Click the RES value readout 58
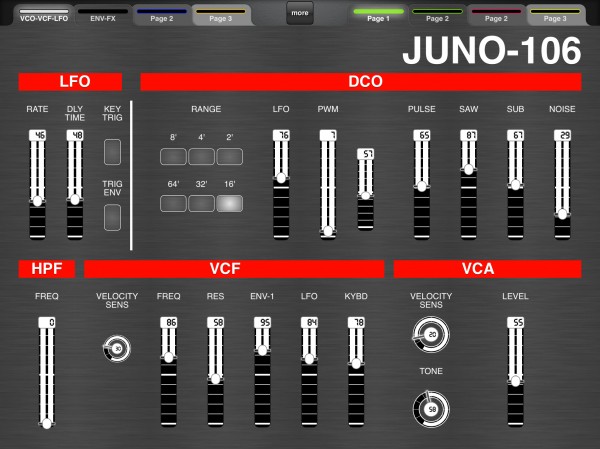This screenshot has height=449, width=600. click(215, 322)
